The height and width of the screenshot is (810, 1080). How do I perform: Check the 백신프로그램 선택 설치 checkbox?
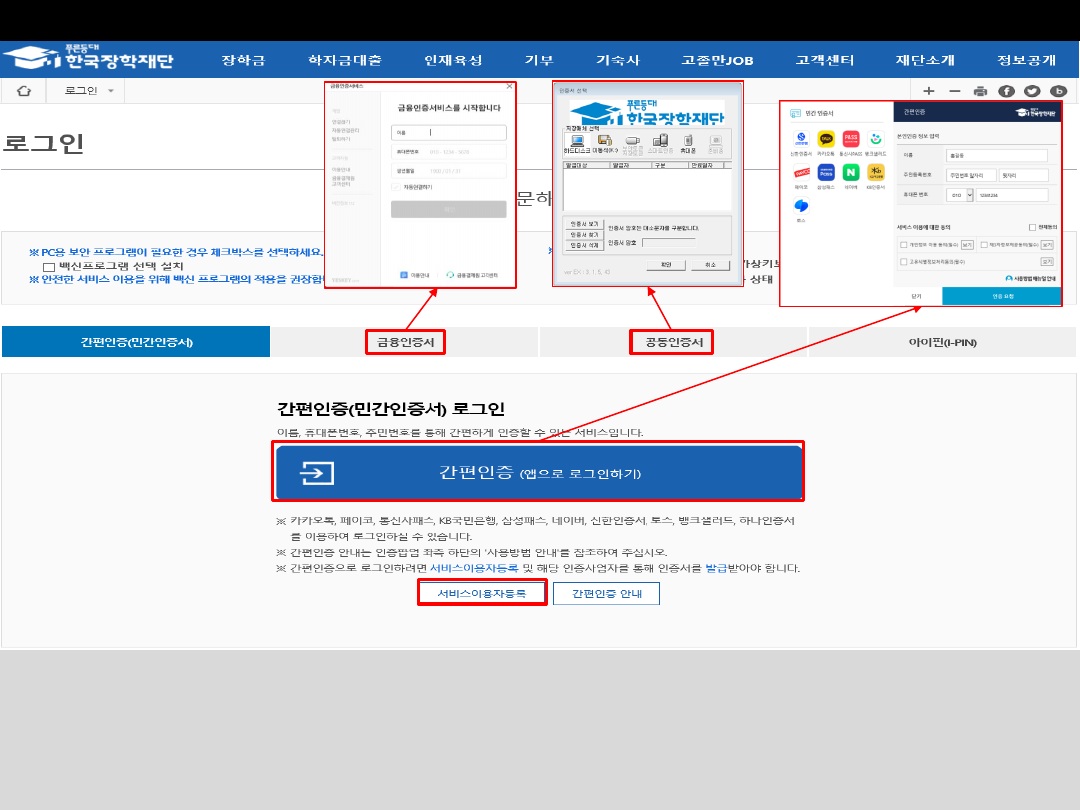click(49, 267)
